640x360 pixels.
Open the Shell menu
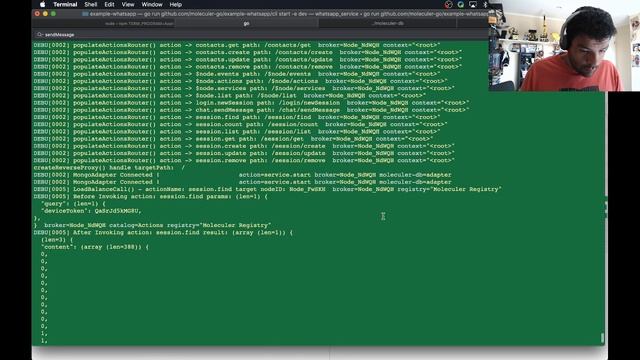91,4
